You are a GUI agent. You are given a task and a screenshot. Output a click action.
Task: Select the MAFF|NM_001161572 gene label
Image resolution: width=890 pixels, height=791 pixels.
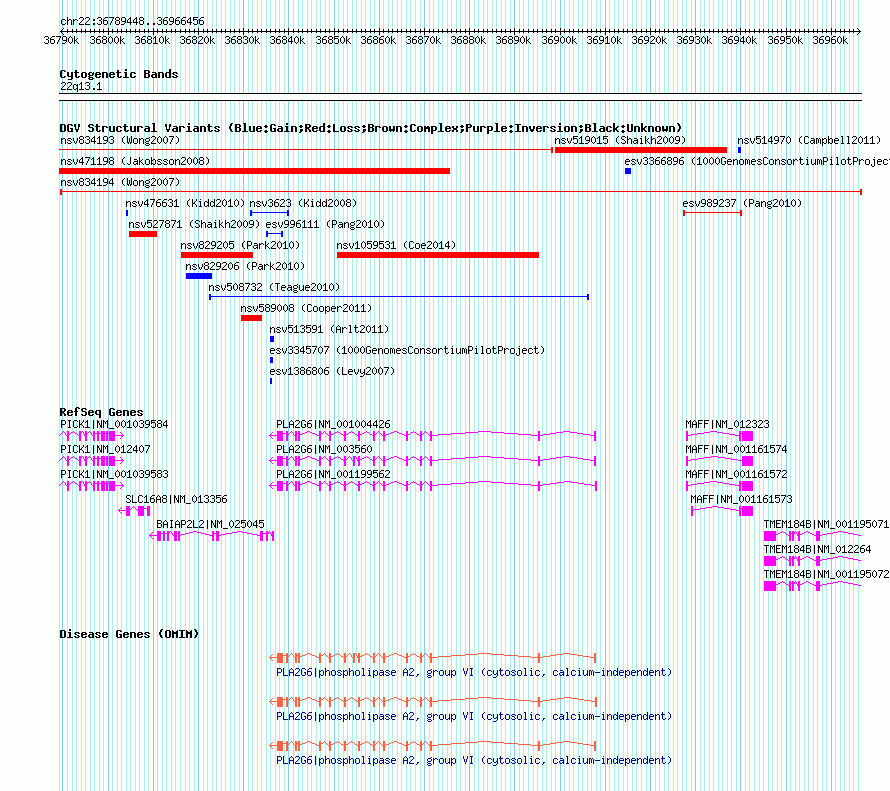[736, 474]
